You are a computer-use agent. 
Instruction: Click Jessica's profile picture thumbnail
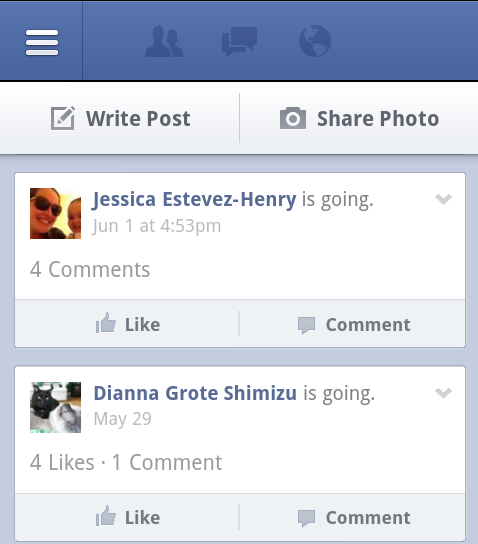56,213
